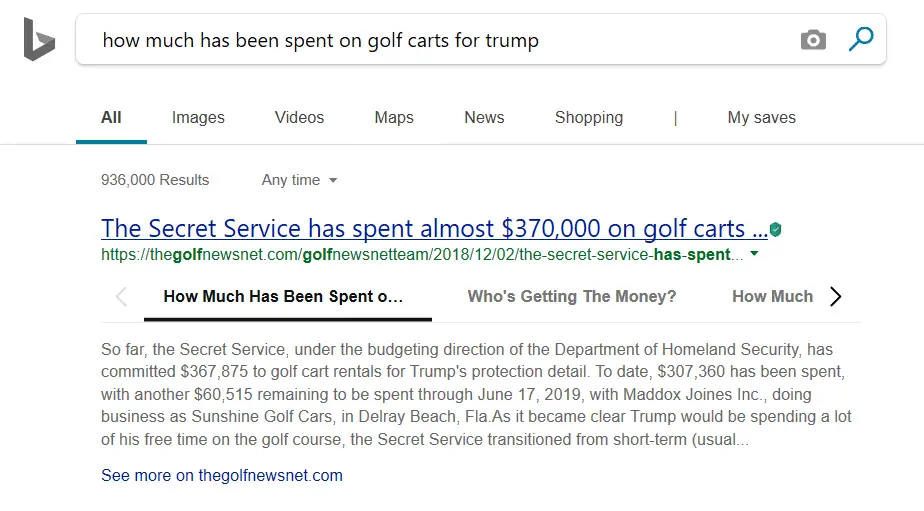Click See more on thegolfnewsnet.com
Image resolution: width=924 pixels, height=511 pixels.
(222, 475)
